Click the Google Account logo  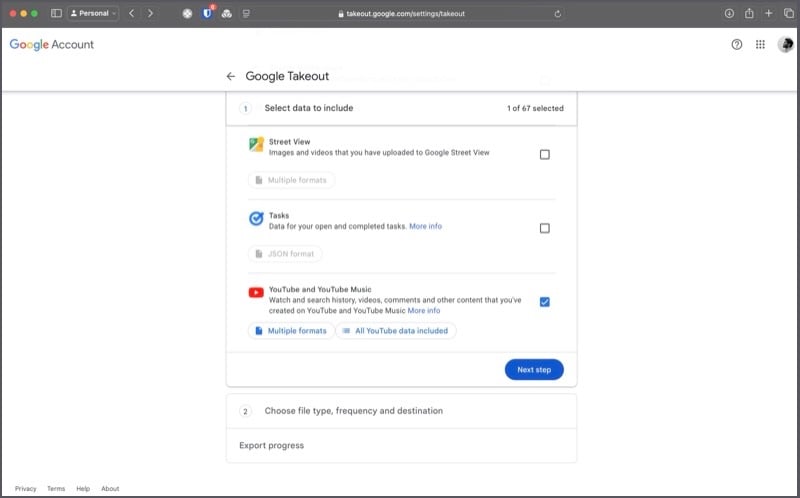(52, 44)
